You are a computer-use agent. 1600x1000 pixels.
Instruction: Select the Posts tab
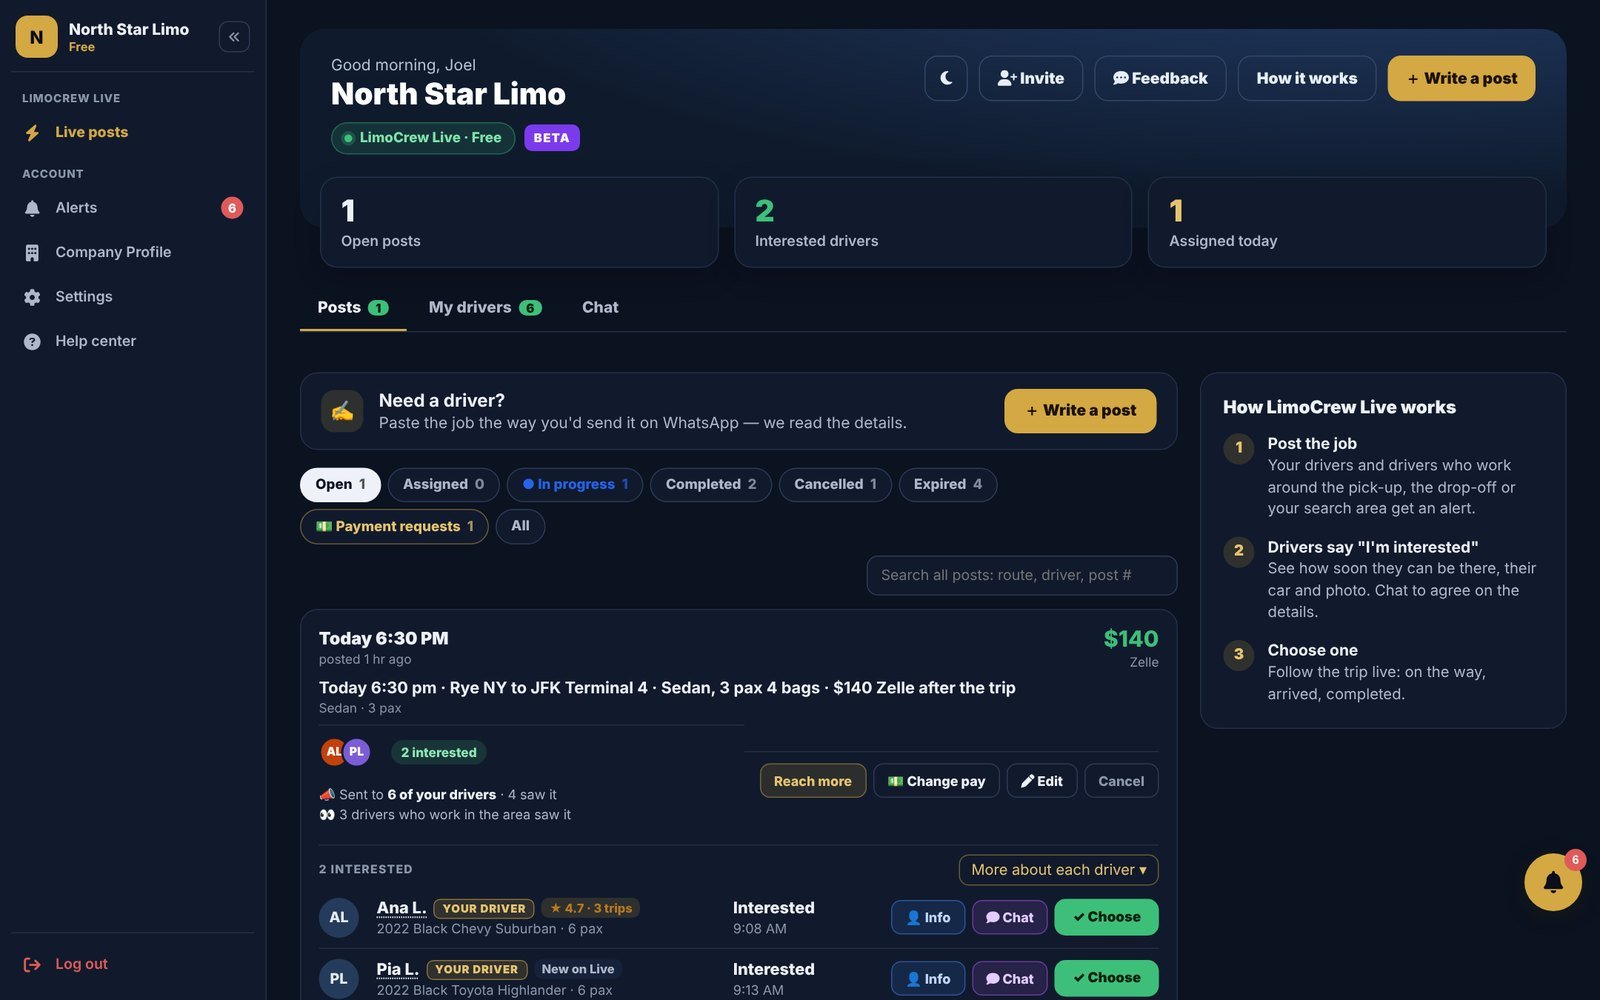(x=353, y=308)
